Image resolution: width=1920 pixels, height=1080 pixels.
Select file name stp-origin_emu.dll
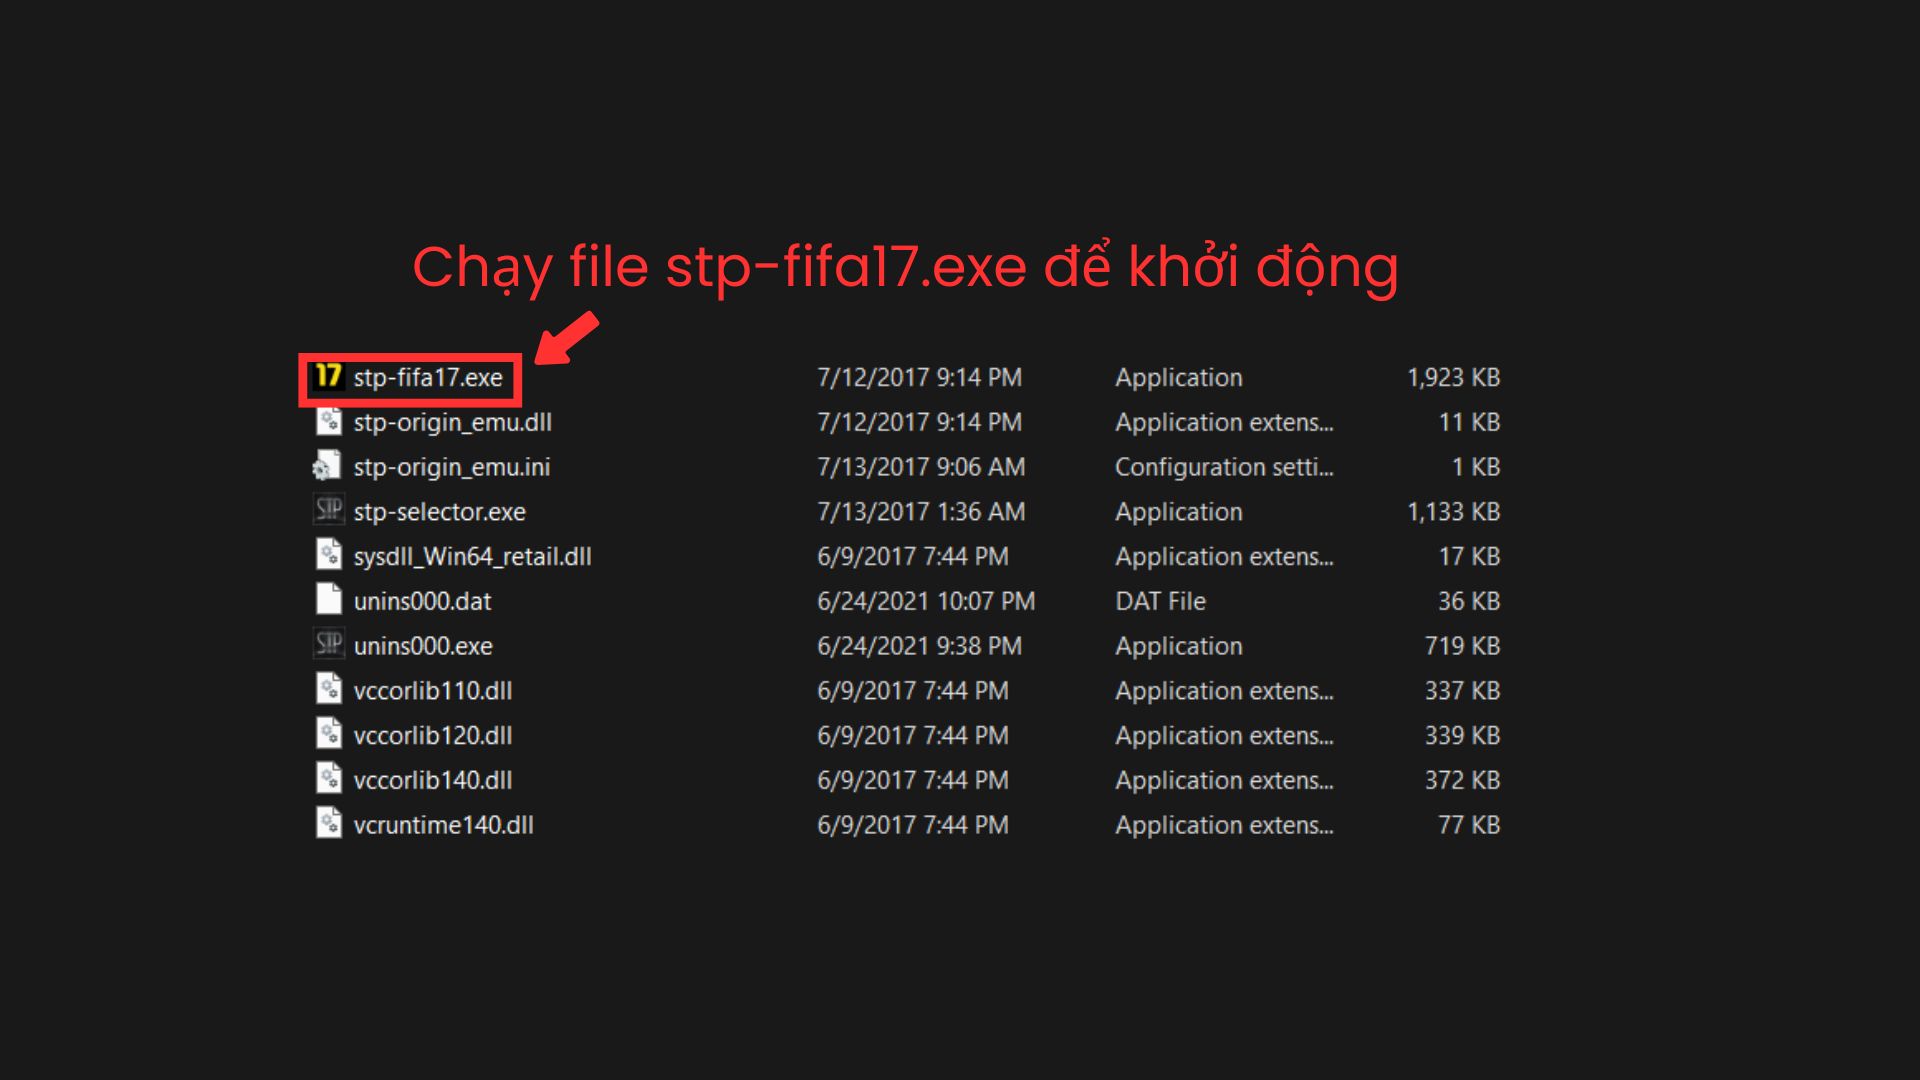click(x=452, y=423)
